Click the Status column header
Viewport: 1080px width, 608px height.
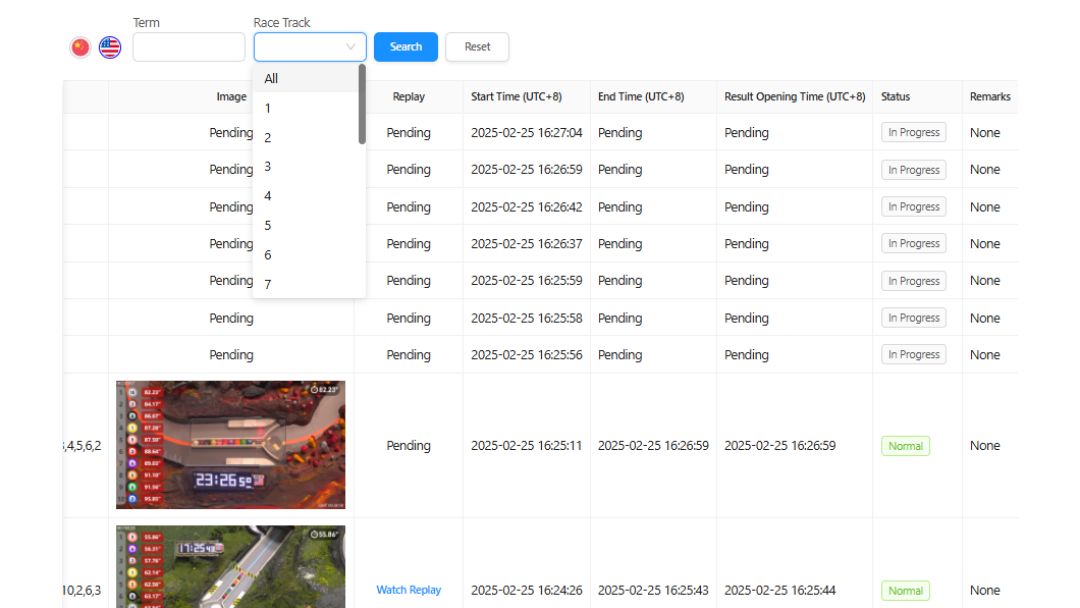(x=895, y=97)
